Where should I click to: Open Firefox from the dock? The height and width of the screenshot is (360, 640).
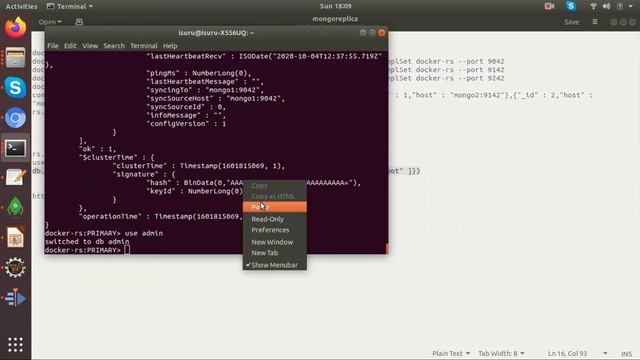[15, 27]
